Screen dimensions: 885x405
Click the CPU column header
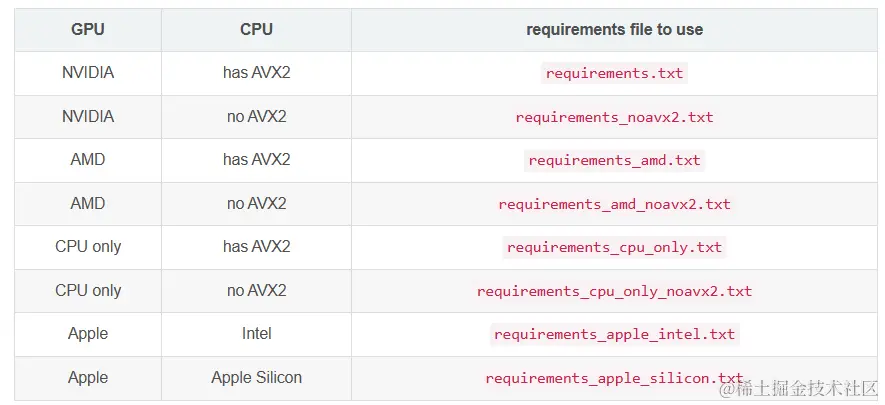point(256,29)
